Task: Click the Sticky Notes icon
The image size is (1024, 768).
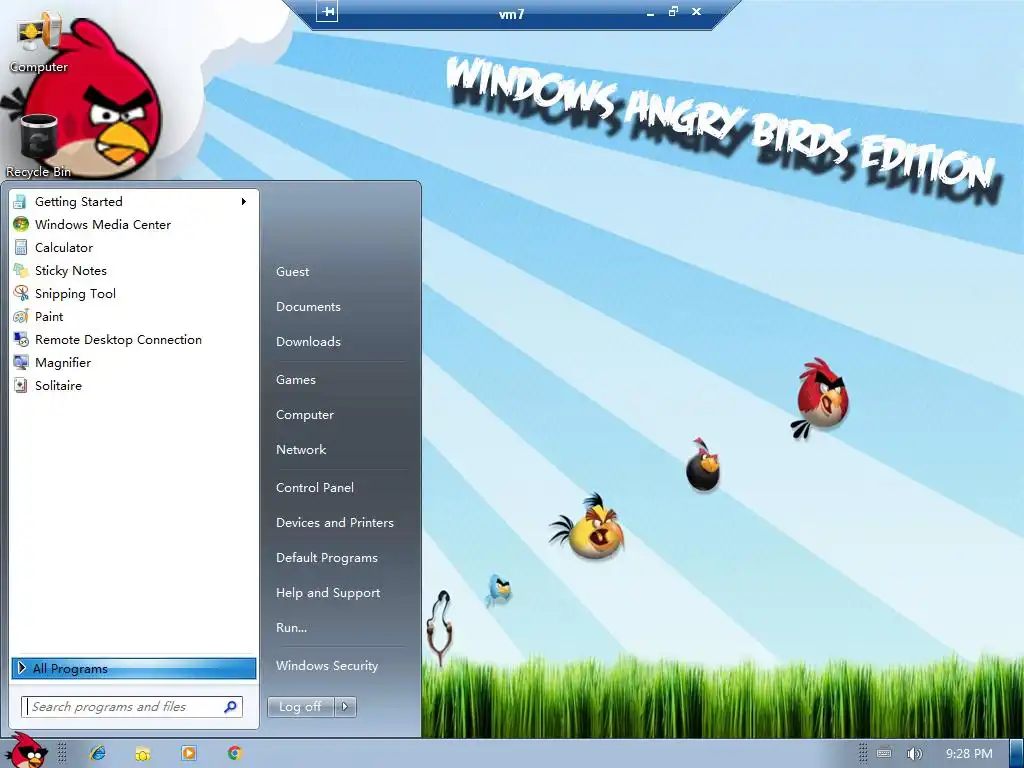Action: [x=21, y=270]
